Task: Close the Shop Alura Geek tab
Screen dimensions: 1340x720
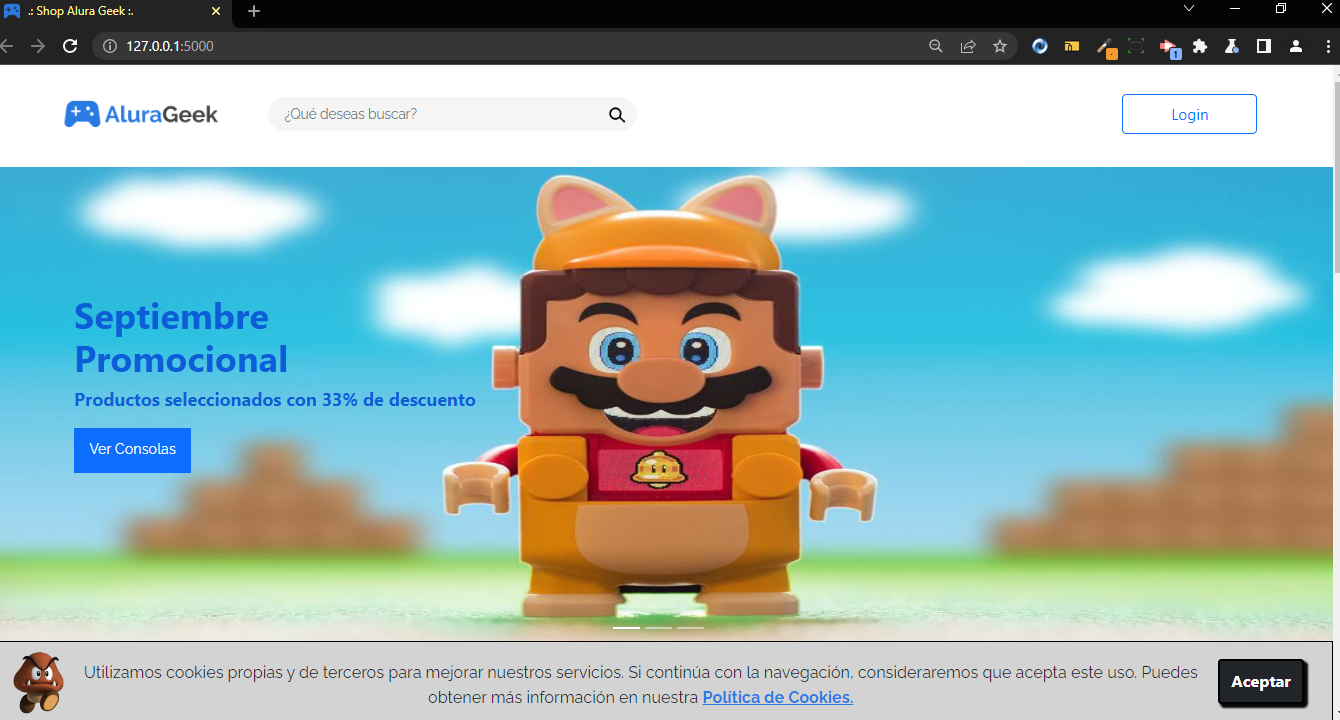Action: pyautogui.click(x=216, y=11)
